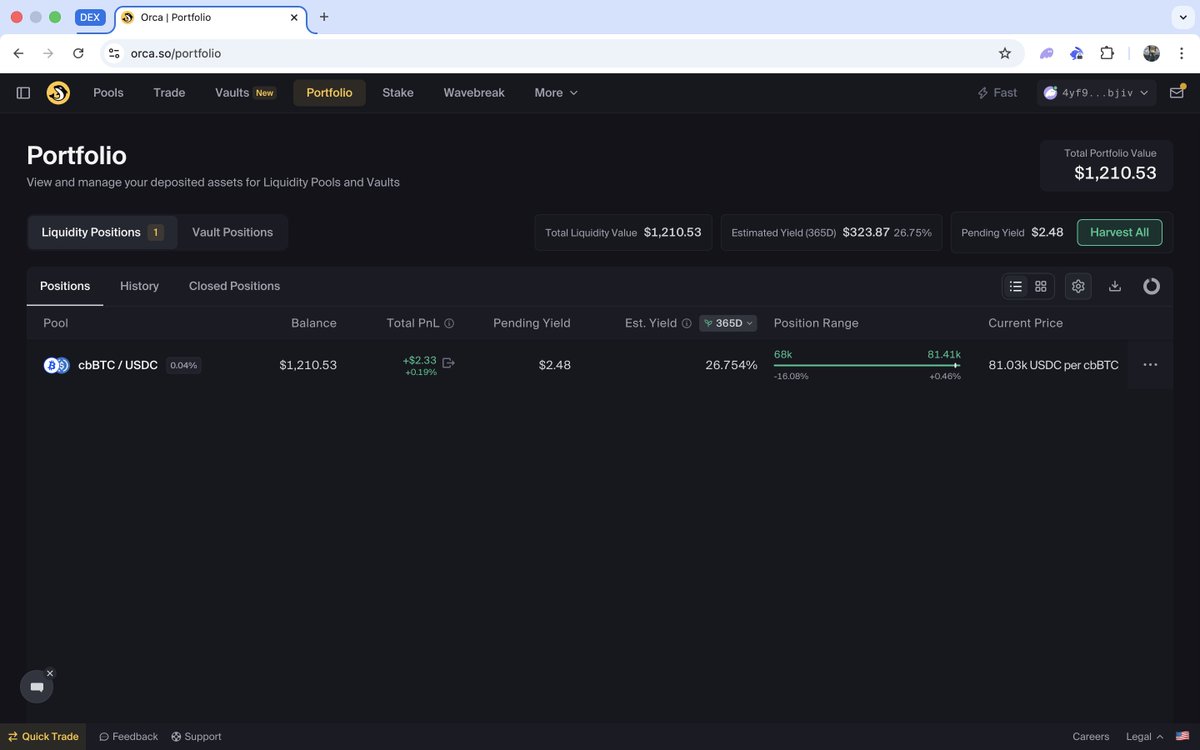Open the browser extensions puzzle icon

1107,53
